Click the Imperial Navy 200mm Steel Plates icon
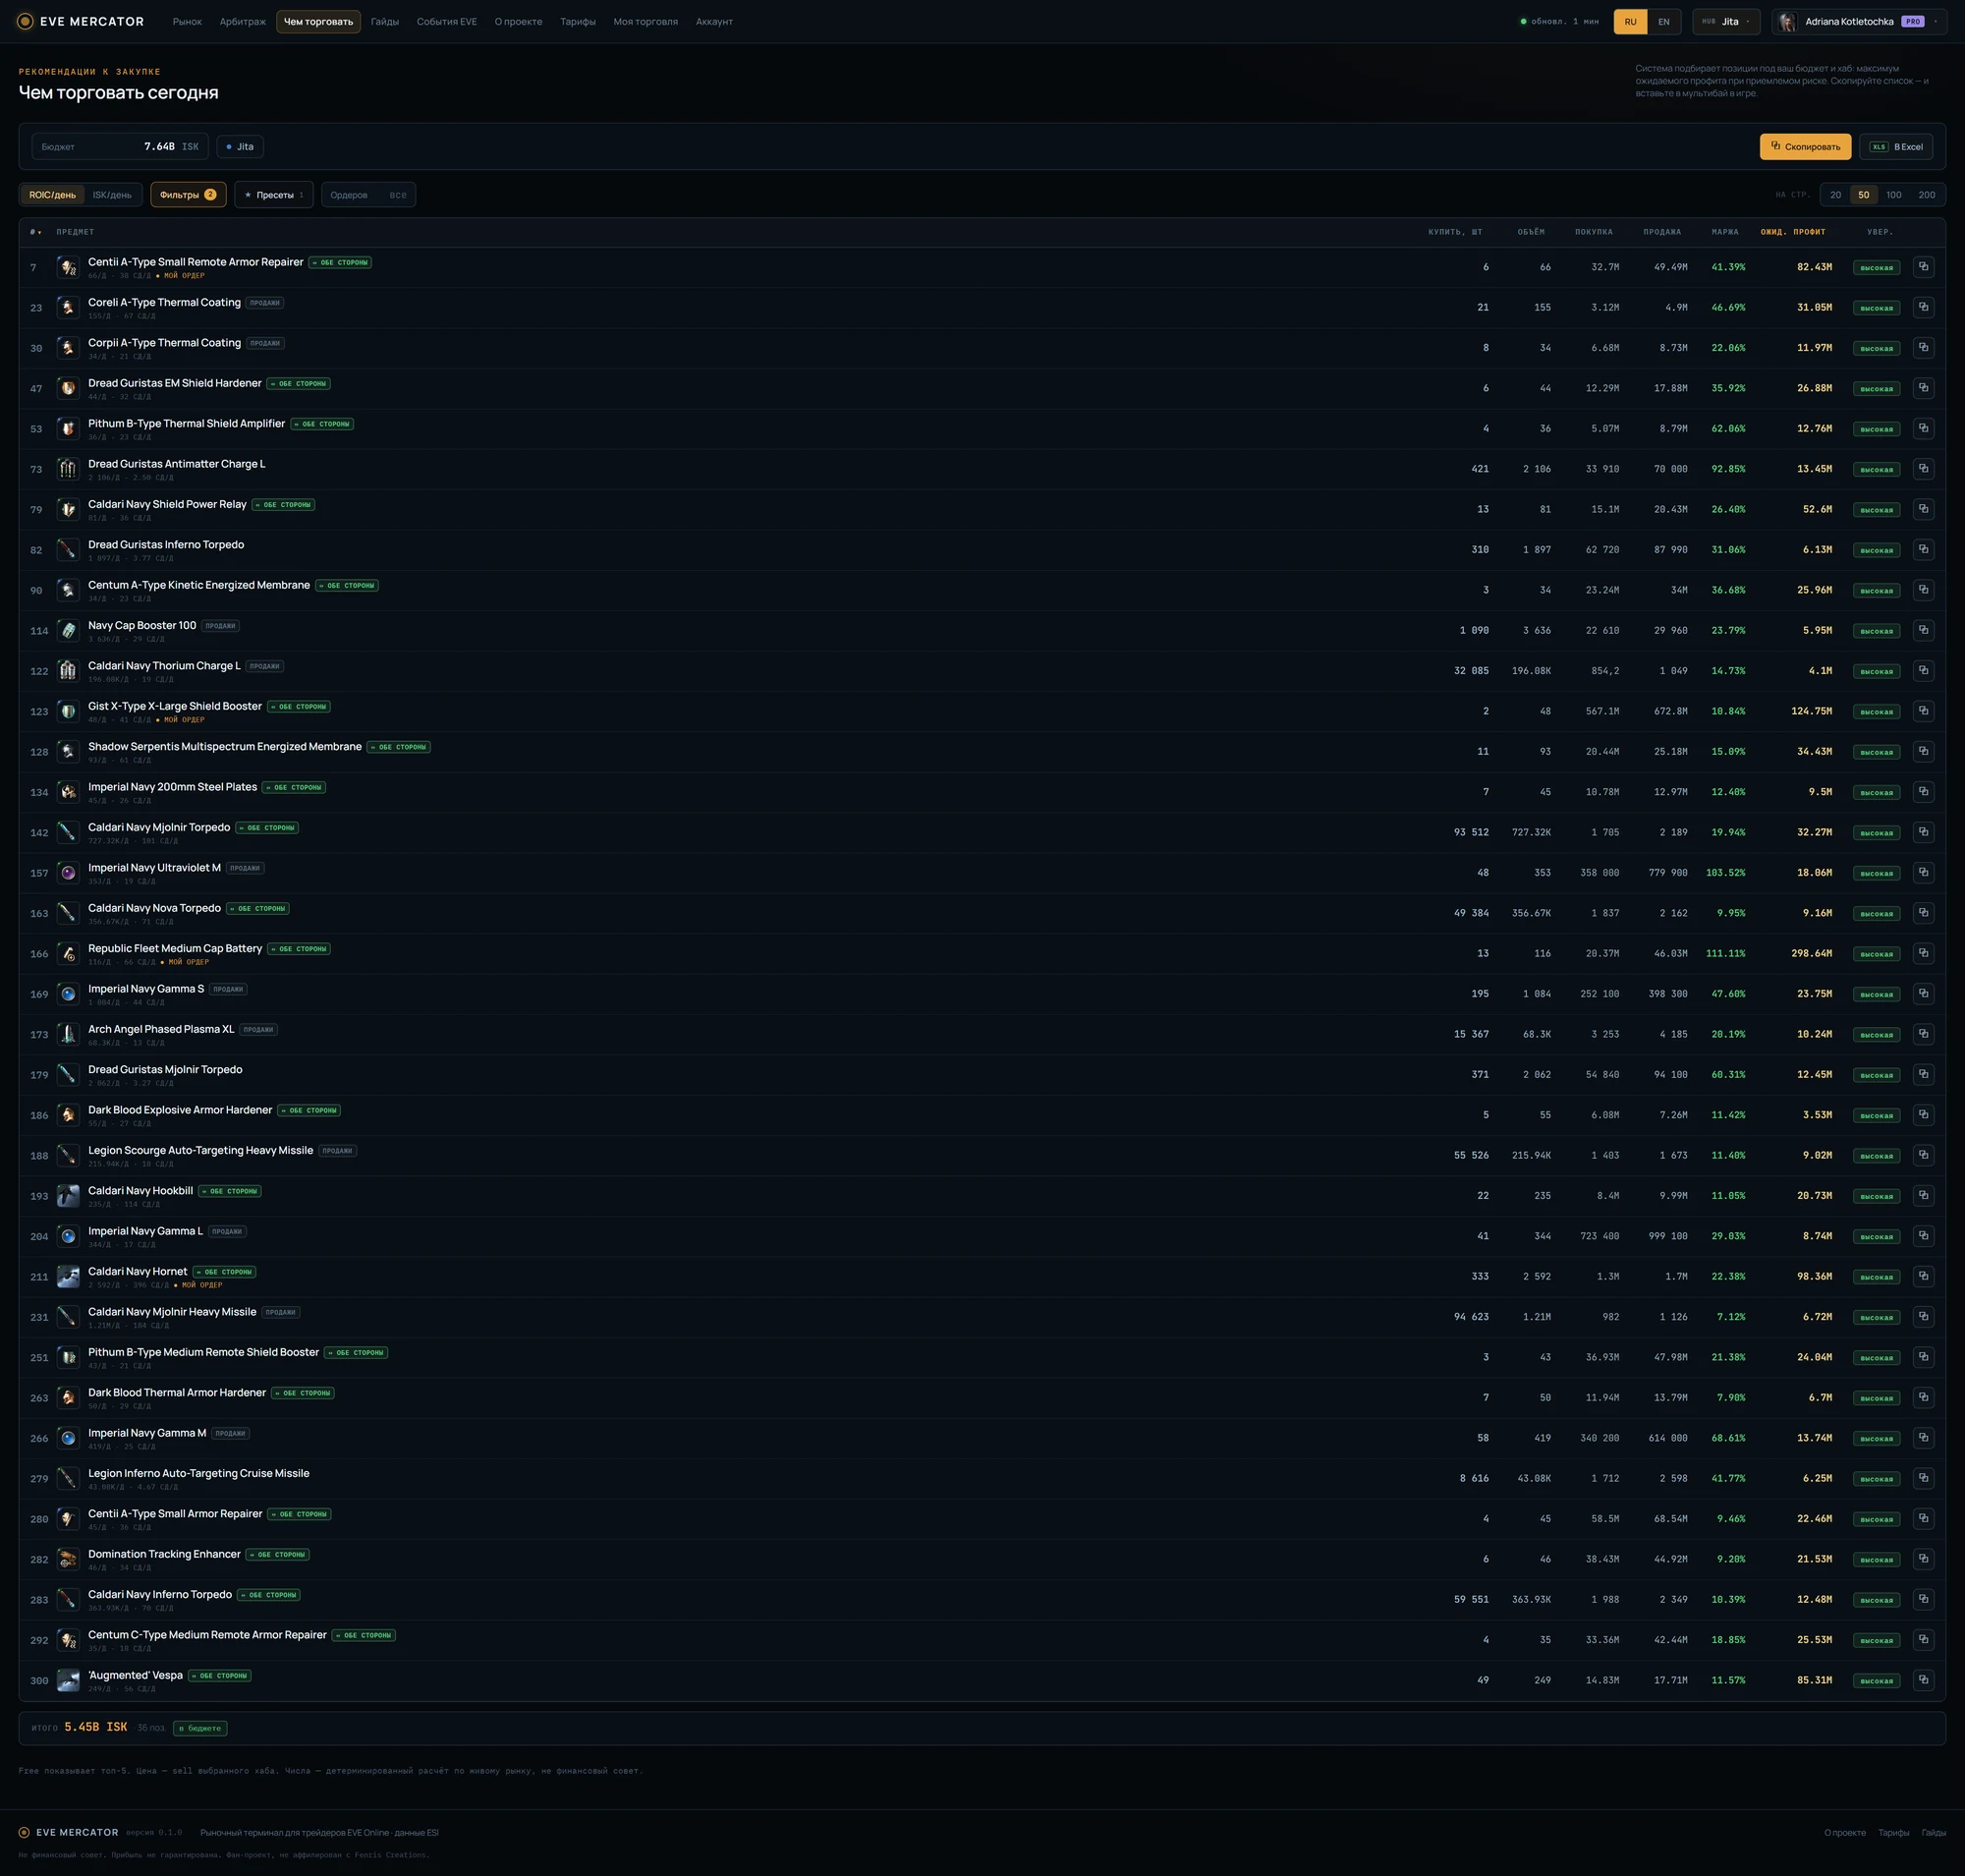Image resolution: width=1965 pixels, height=1876 pixels. 68,792
